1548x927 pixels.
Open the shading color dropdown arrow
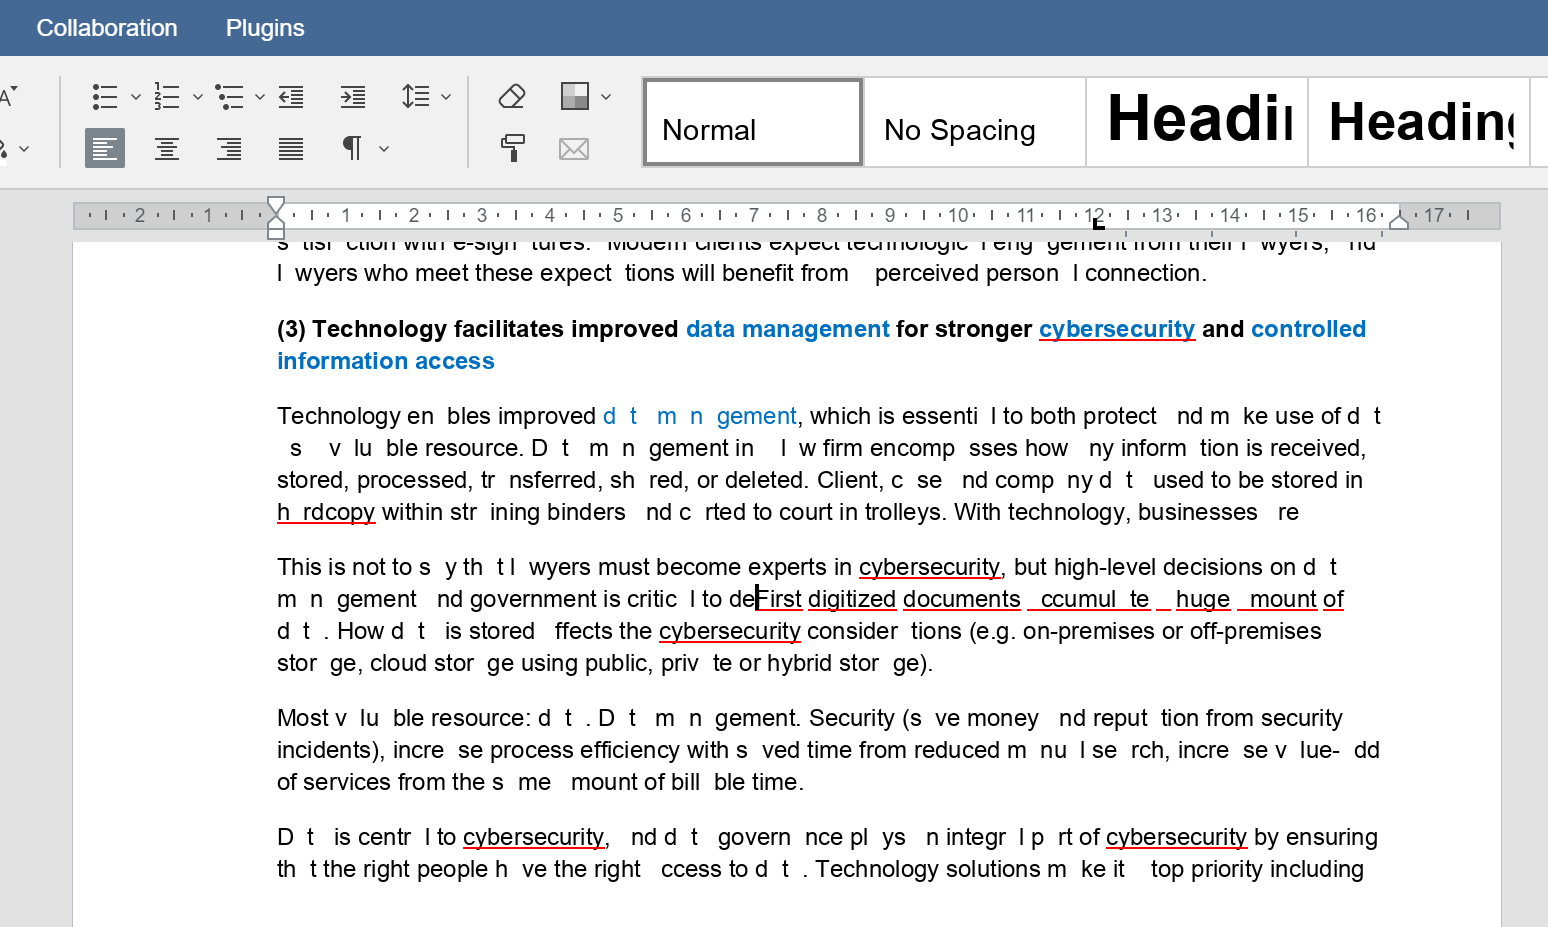606,95
